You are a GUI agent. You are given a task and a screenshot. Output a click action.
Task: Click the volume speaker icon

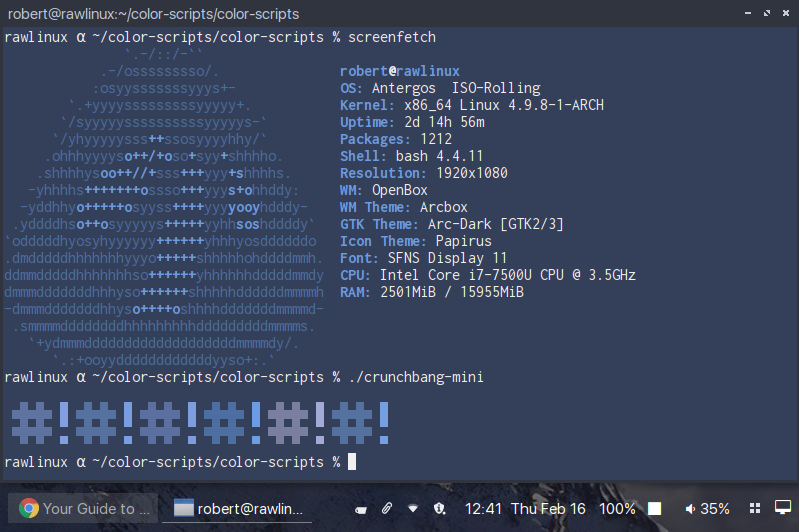(690, 509)
